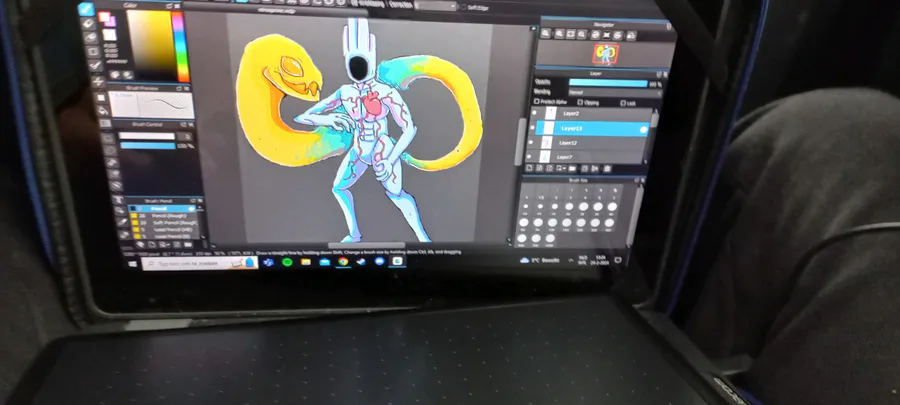Open Chrome from the Windows taskbar
The image size is (900, 405).
(343, 262)
